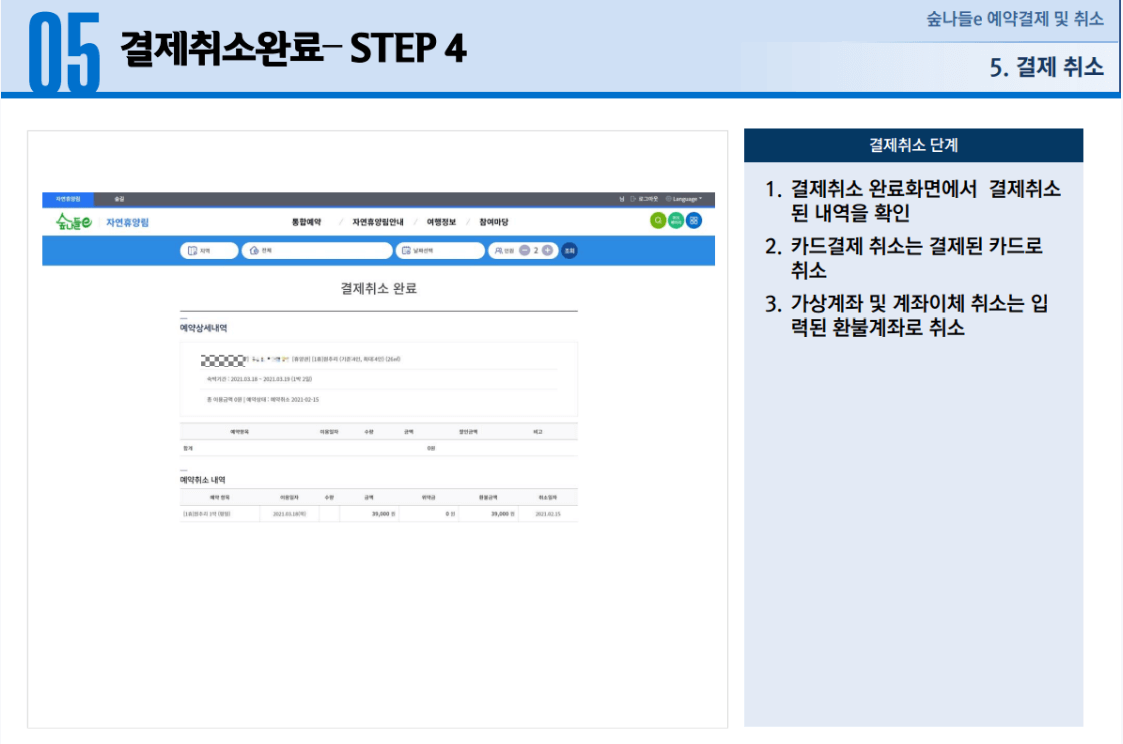
Task: Open the 통합예약 menu
Action: 307,222
